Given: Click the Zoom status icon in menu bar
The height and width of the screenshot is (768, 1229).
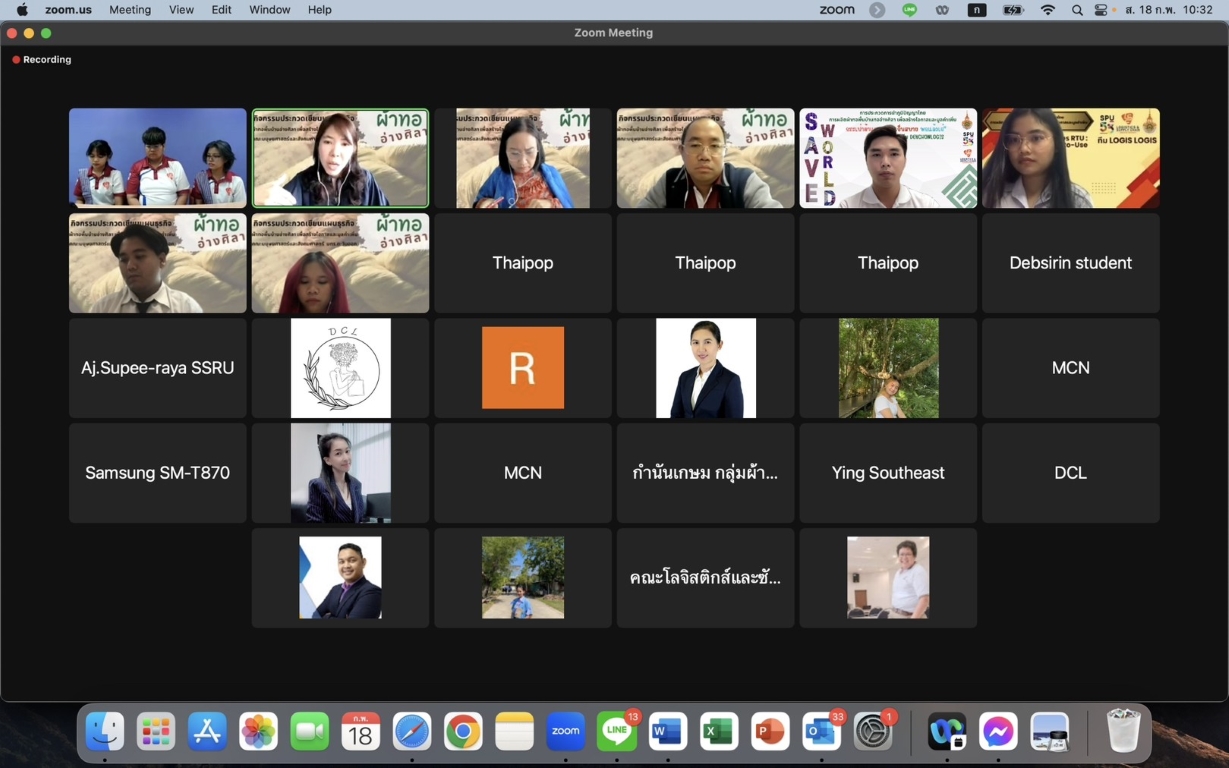Looking at the screenshot, I should [836, 10].
